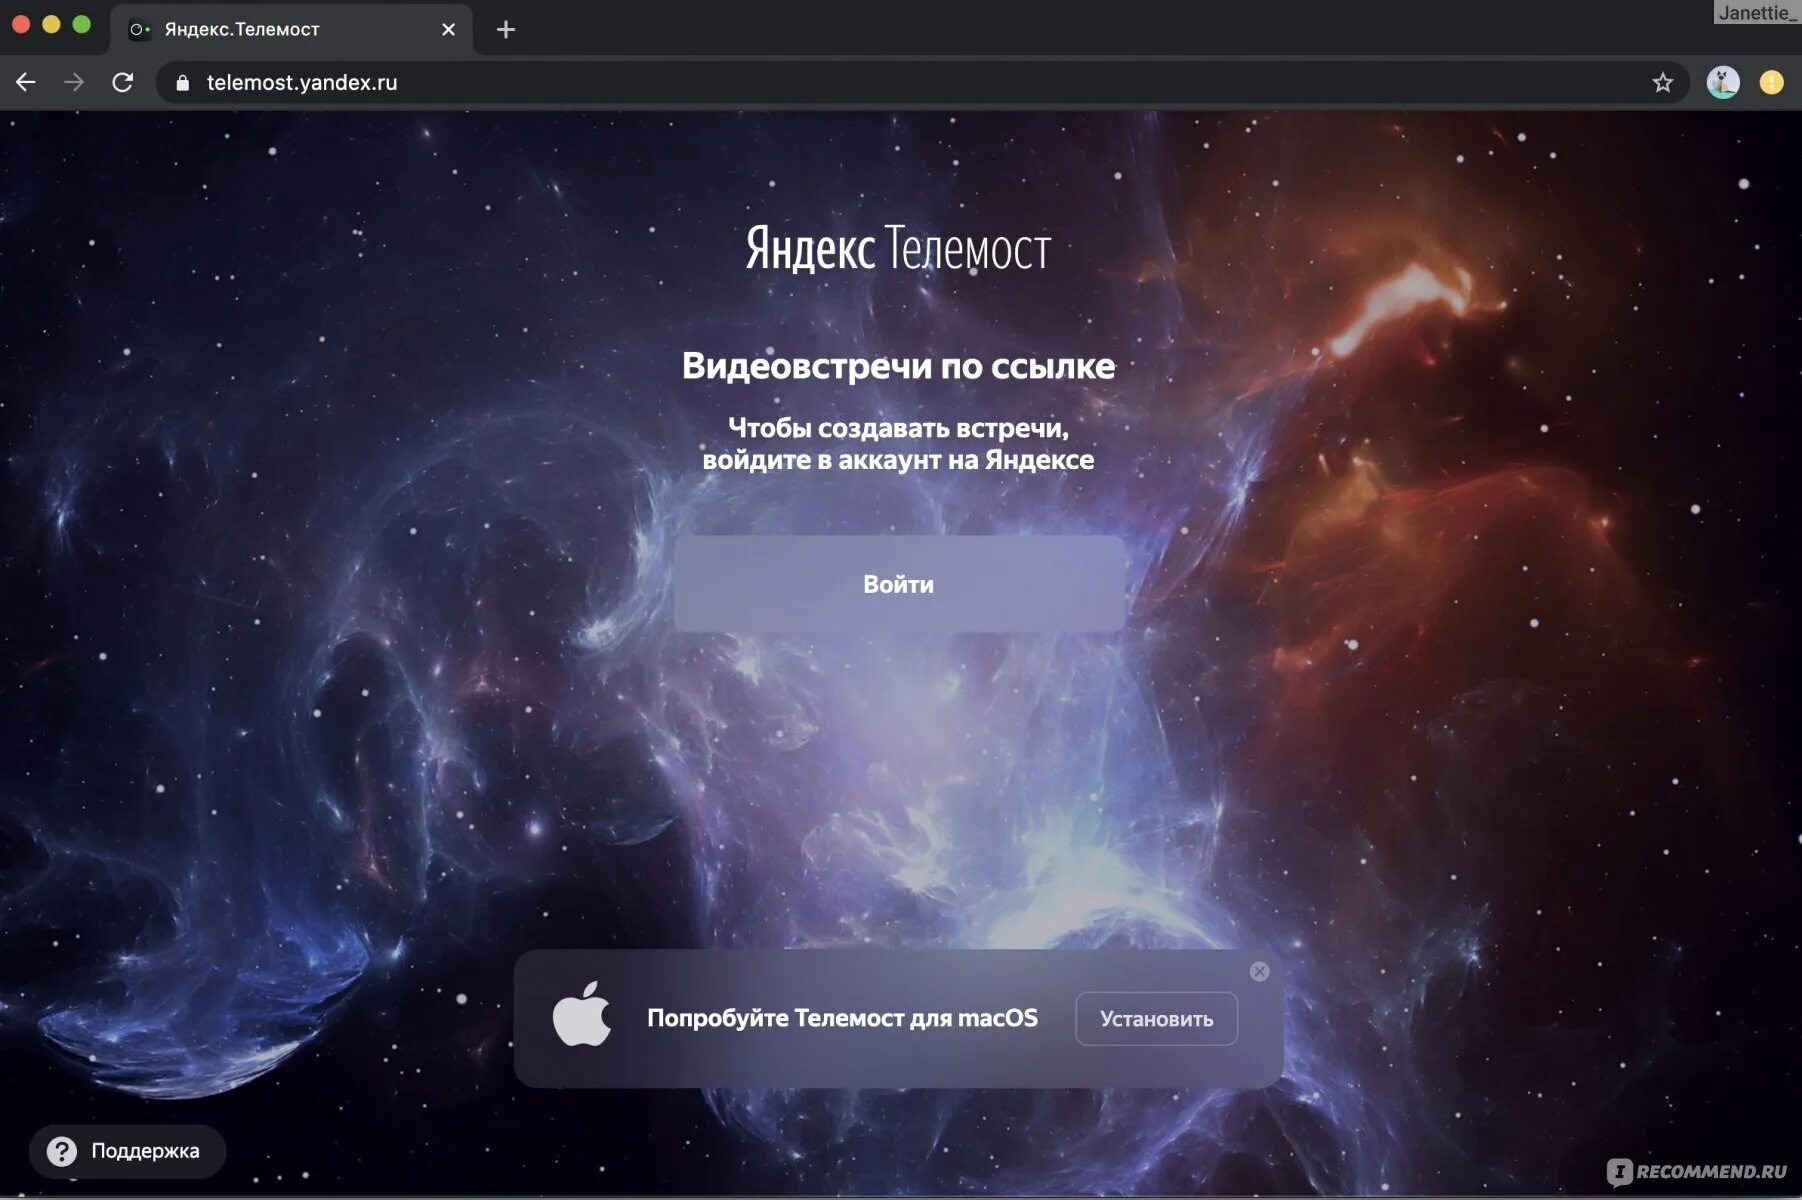Click the browser forward arrow
This screenshot has width=1802, height=1200.
(74, 82)
